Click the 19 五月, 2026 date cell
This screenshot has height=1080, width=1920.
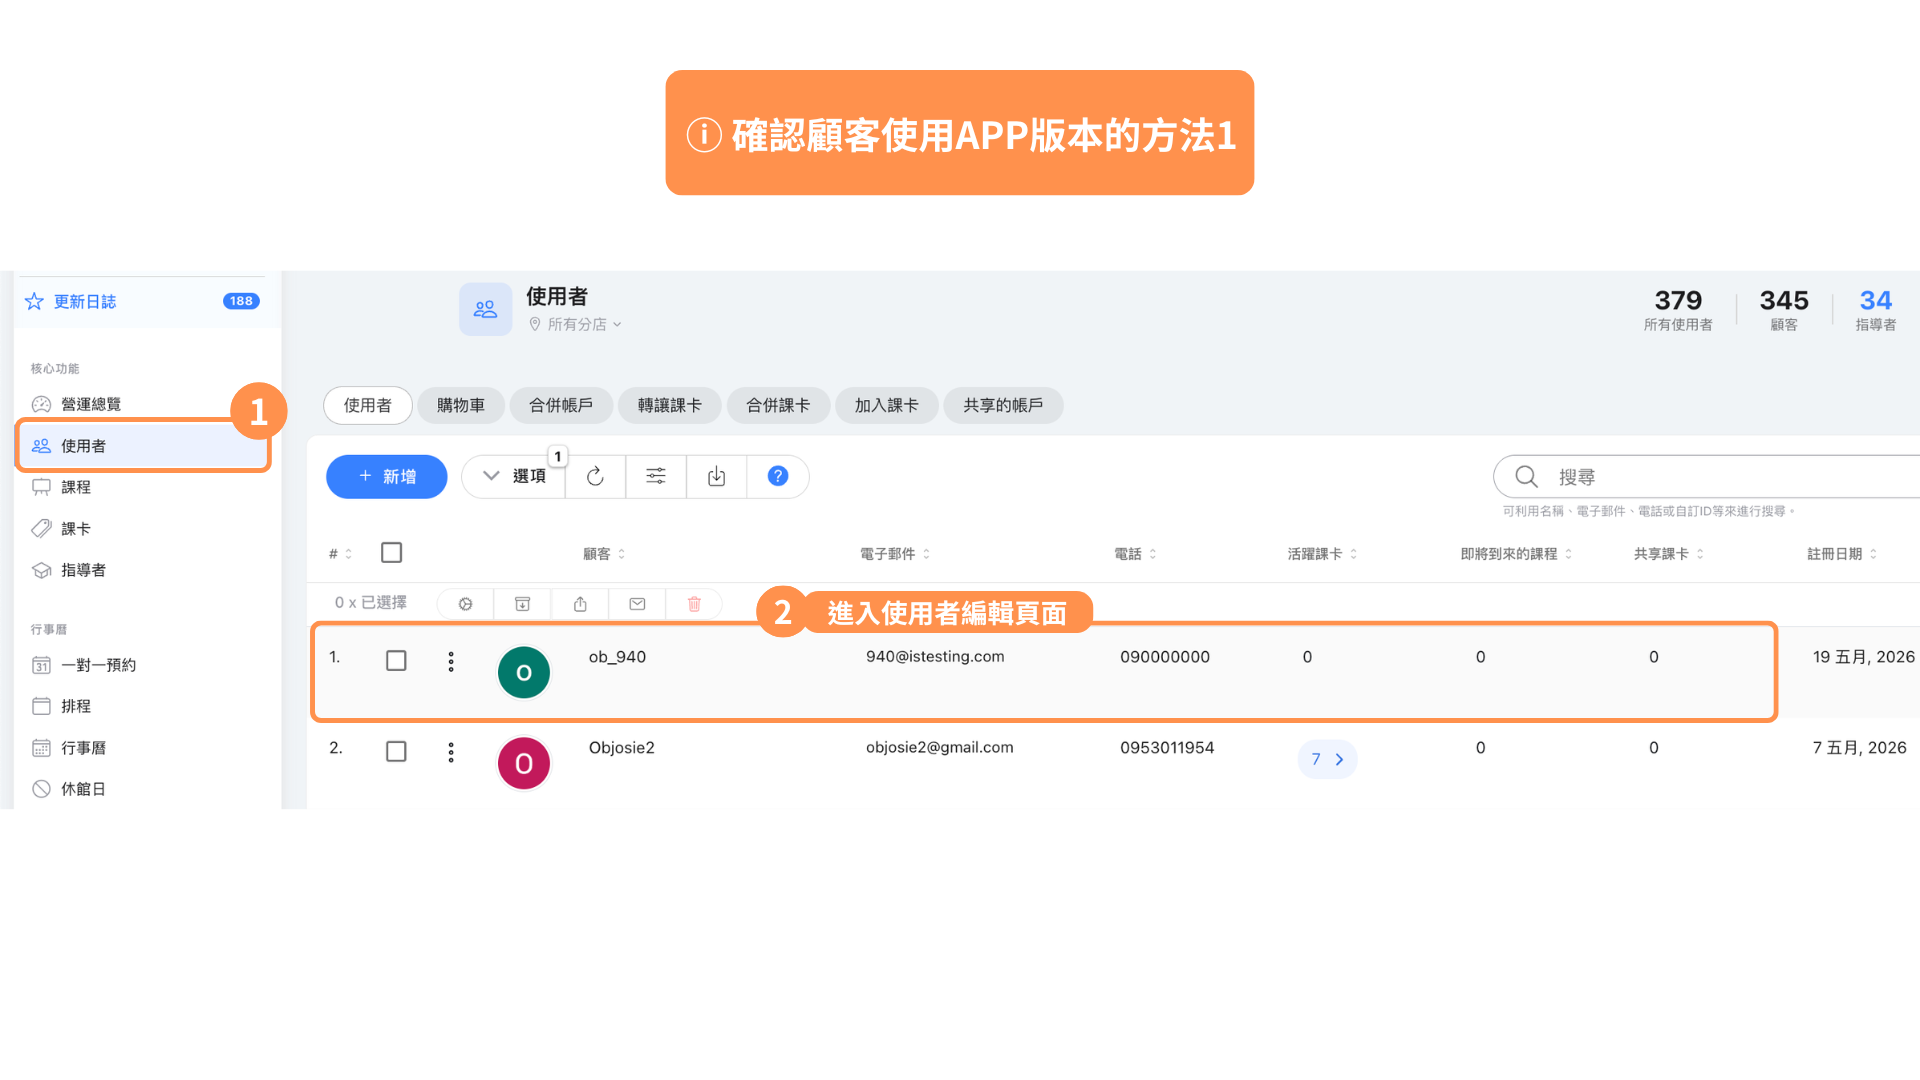1864,657
